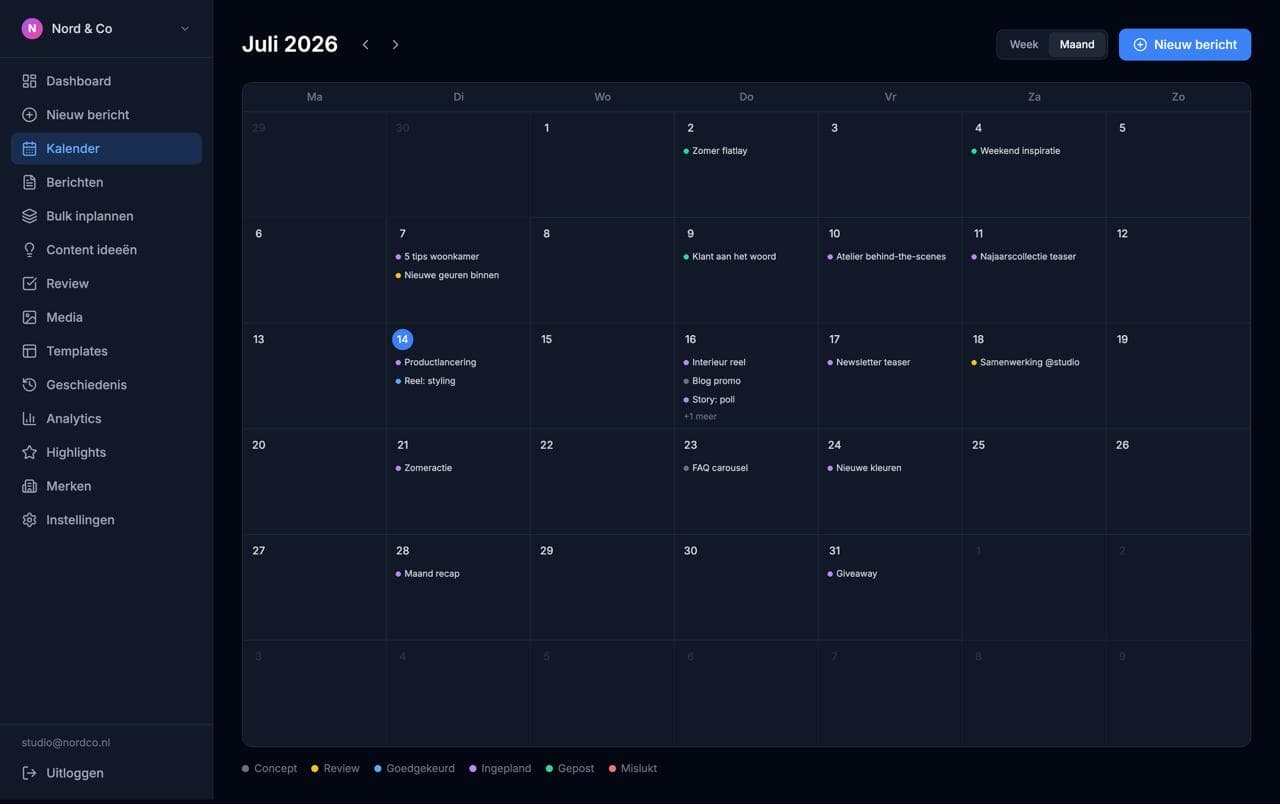Viewport: 1280px width, 804px height.
Task: Open Berichten in the sidebar
Action: 106,182
